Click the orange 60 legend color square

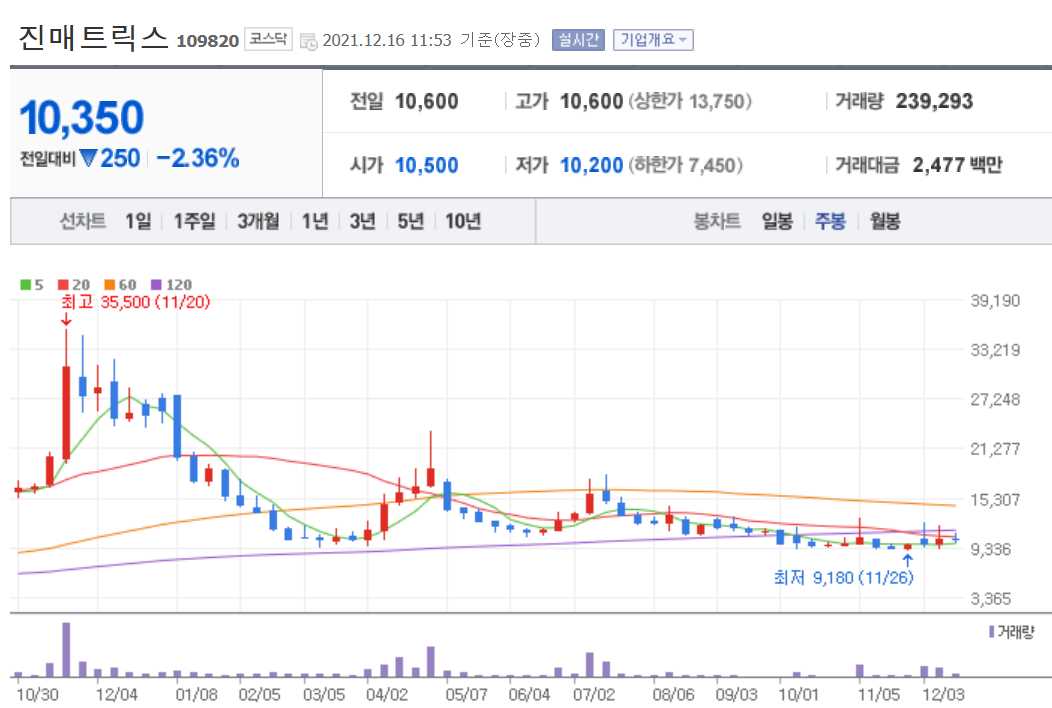110,284
